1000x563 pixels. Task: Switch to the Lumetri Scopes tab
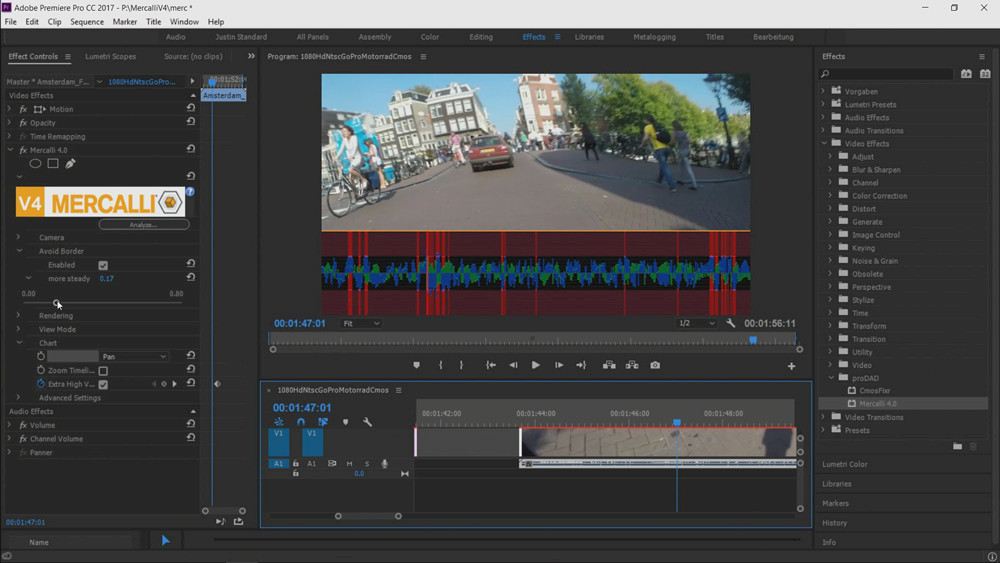coord(110,57)
